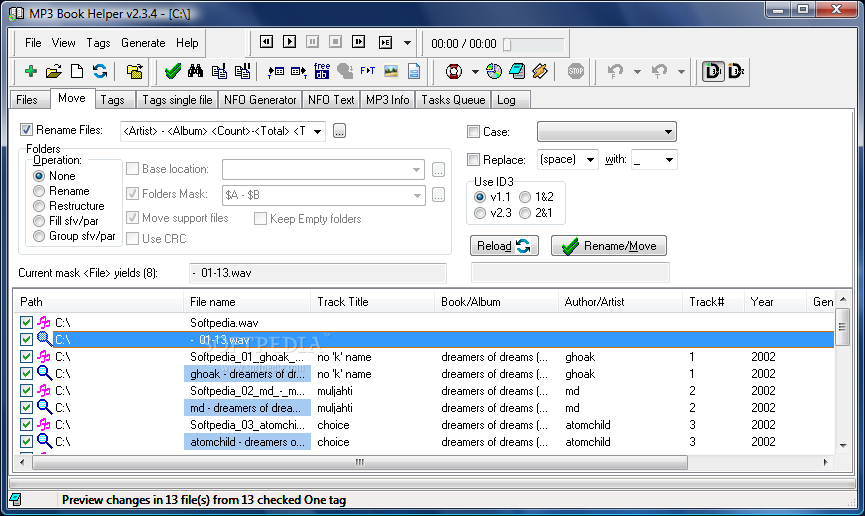Click the Reload button
Image resolution: width=865 pixels, height=516 pixels.
pyautogui.click(x=504, y=246)
